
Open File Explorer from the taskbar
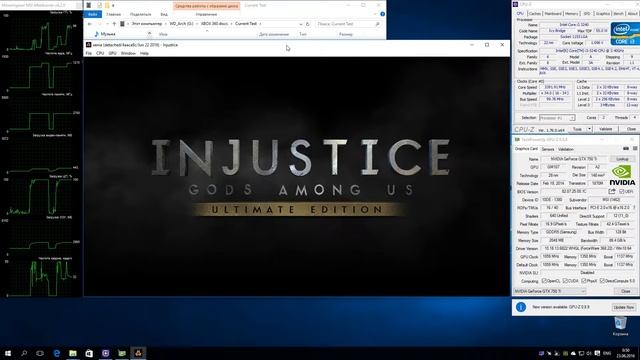click(x=73, y=353)
